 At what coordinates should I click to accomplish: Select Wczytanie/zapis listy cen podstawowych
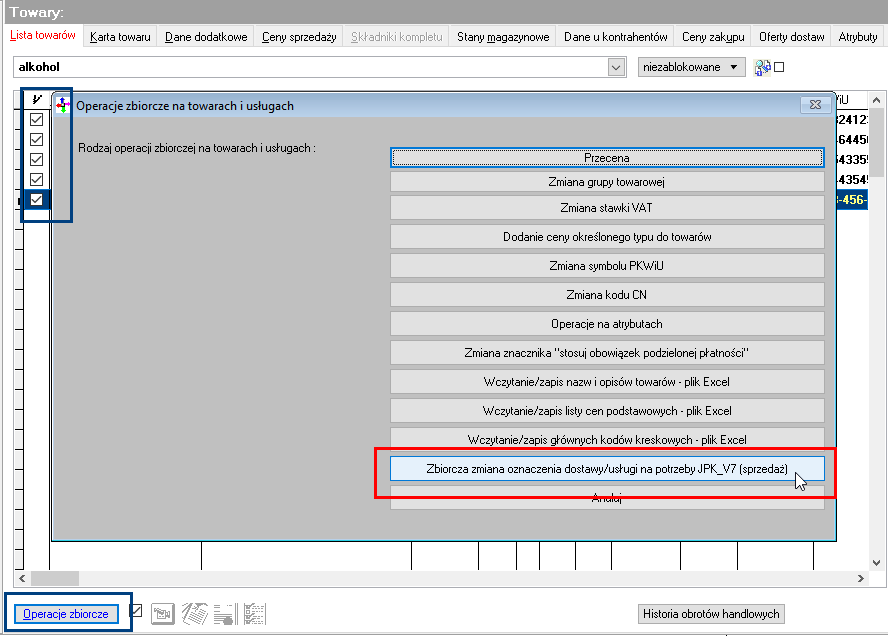click(x=607, y=411)
